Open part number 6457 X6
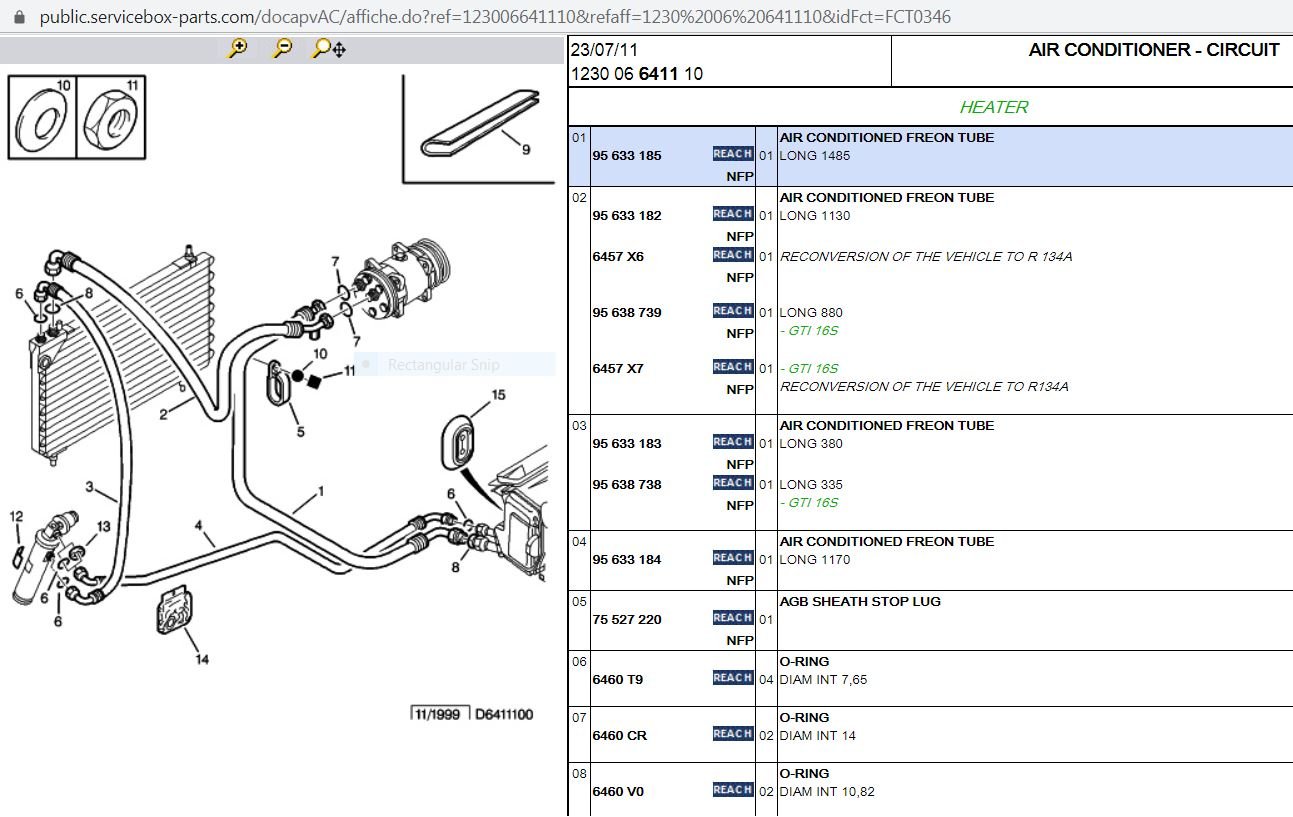Image resolution: width=1293 pixels, height=817 pixels. tap(618, 257)
